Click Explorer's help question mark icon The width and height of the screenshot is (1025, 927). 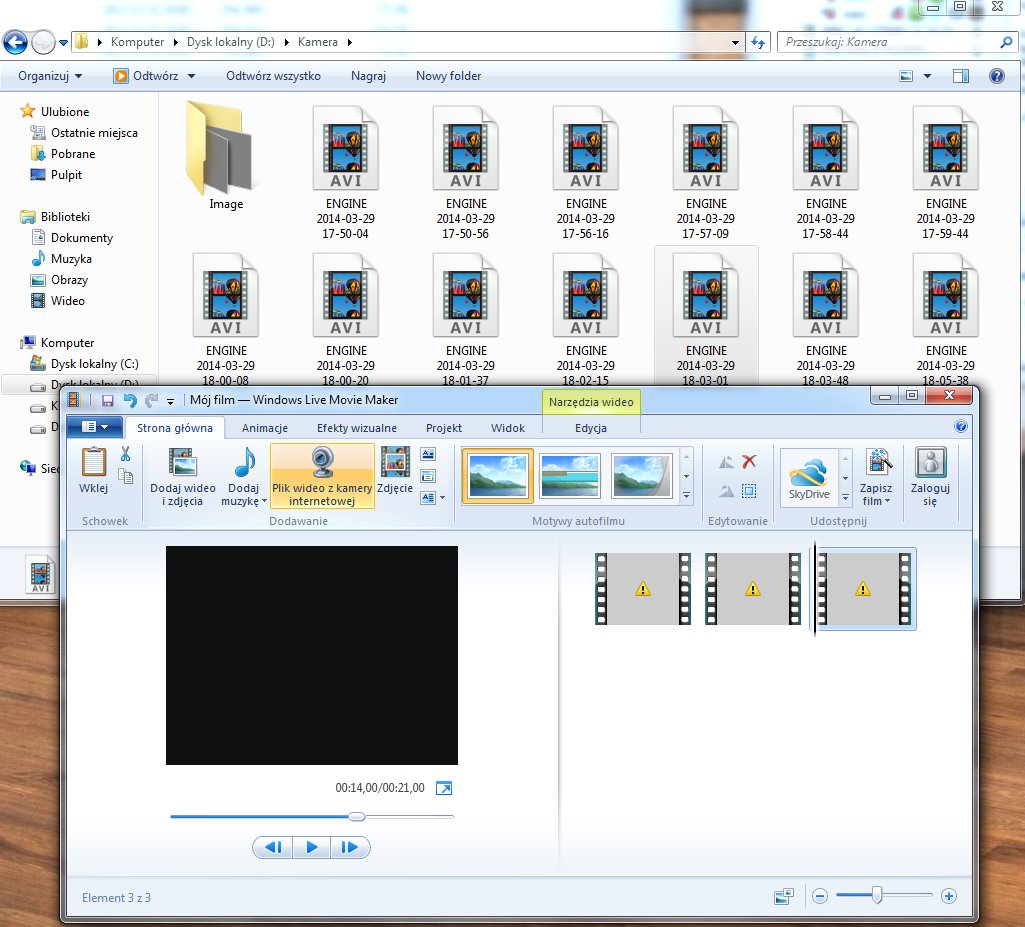pyautogui.click(x=997, y=76)
